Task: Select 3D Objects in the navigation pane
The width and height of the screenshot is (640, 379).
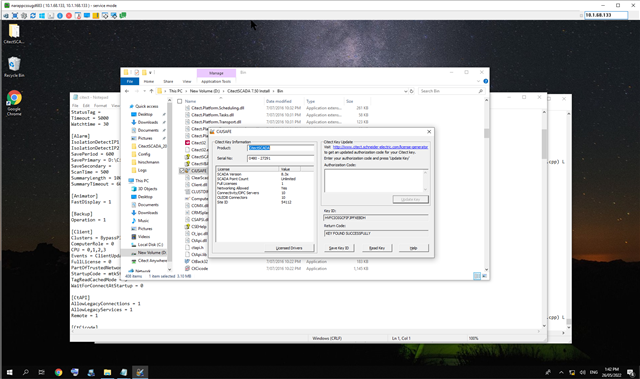Action: coord(147,188)
